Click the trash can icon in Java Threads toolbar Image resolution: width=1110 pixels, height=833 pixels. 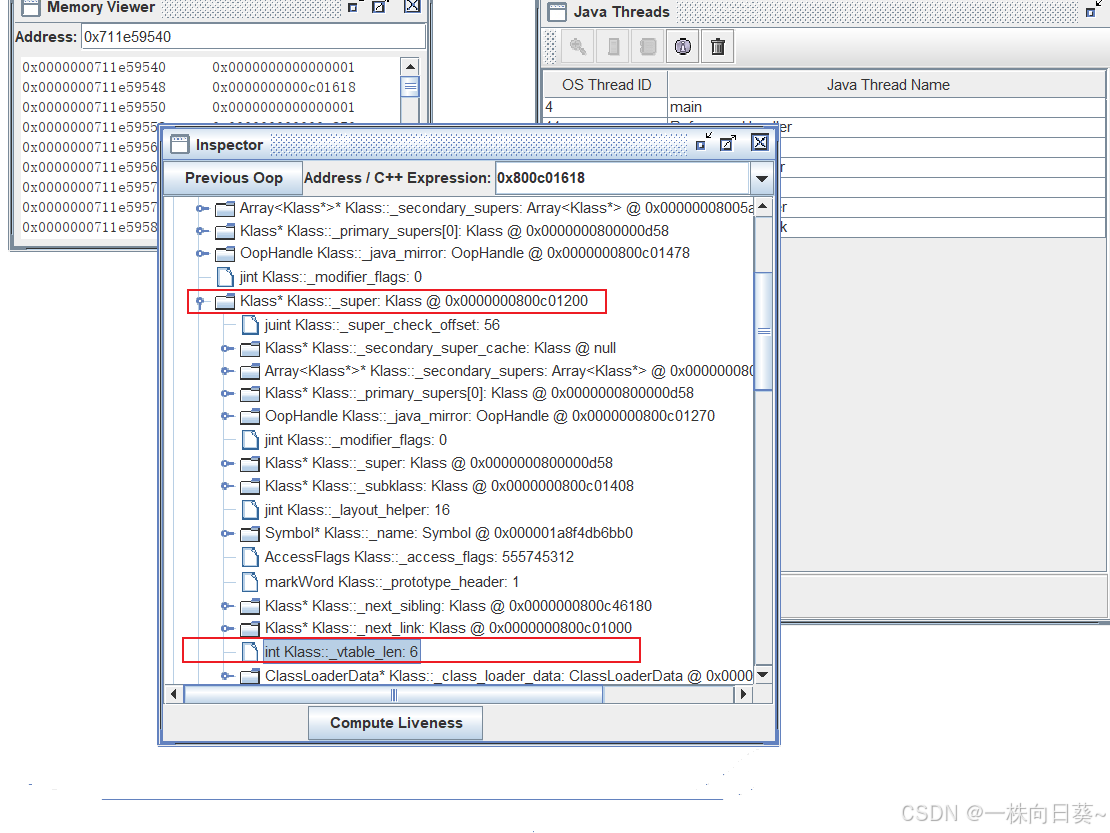(718, 47)
